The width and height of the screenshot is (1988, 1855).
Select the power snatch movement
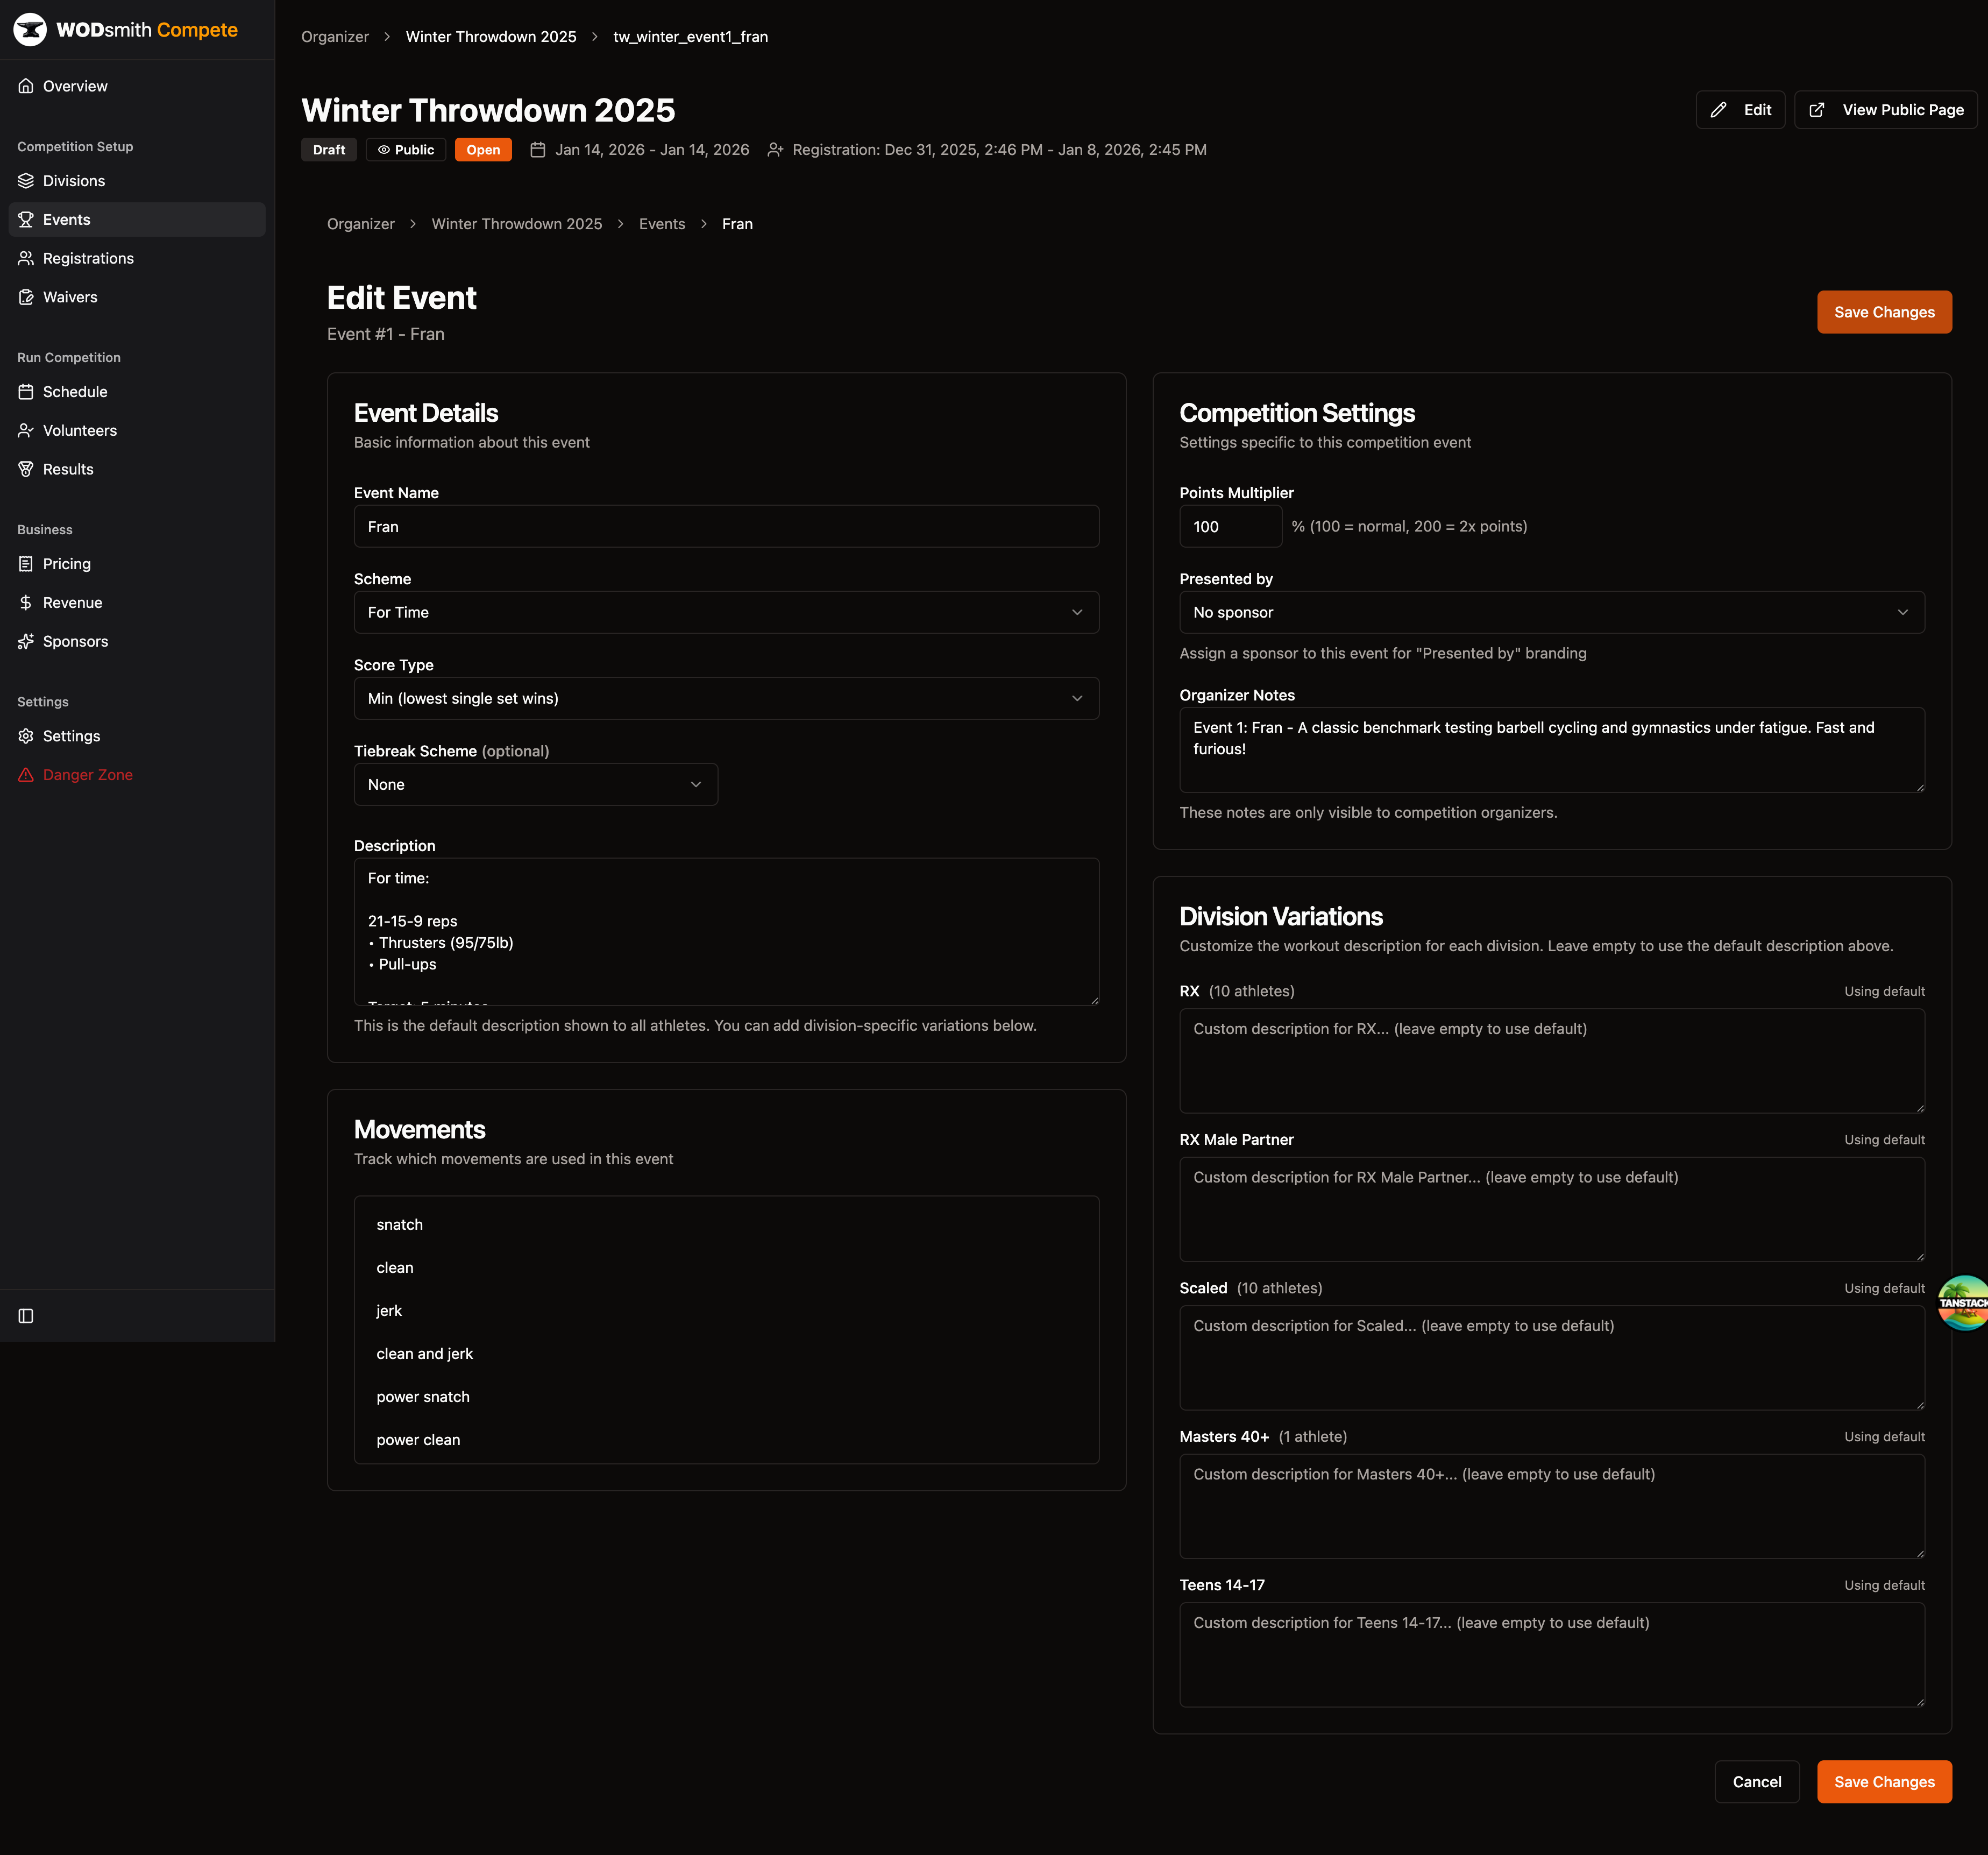coord(726,1397)
